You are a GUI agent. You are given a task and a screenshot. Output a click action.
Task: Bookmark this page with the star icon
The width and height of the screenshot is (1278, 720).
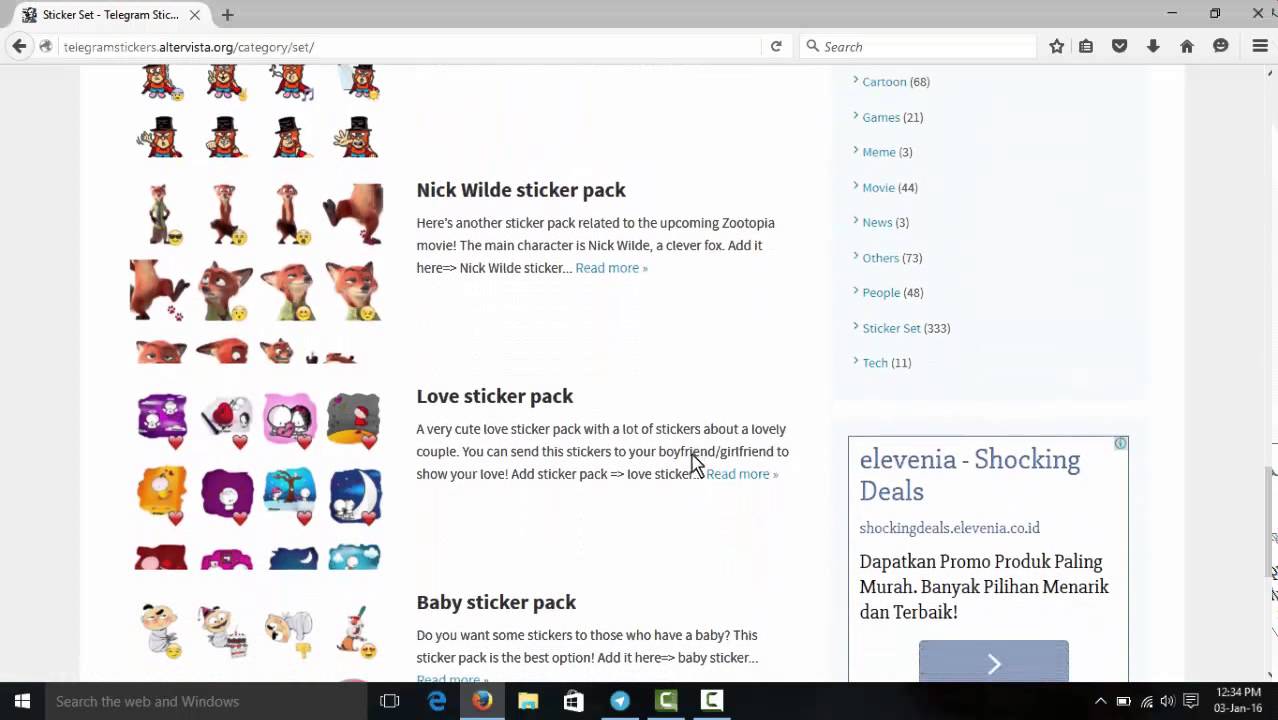click(1056, 46)
